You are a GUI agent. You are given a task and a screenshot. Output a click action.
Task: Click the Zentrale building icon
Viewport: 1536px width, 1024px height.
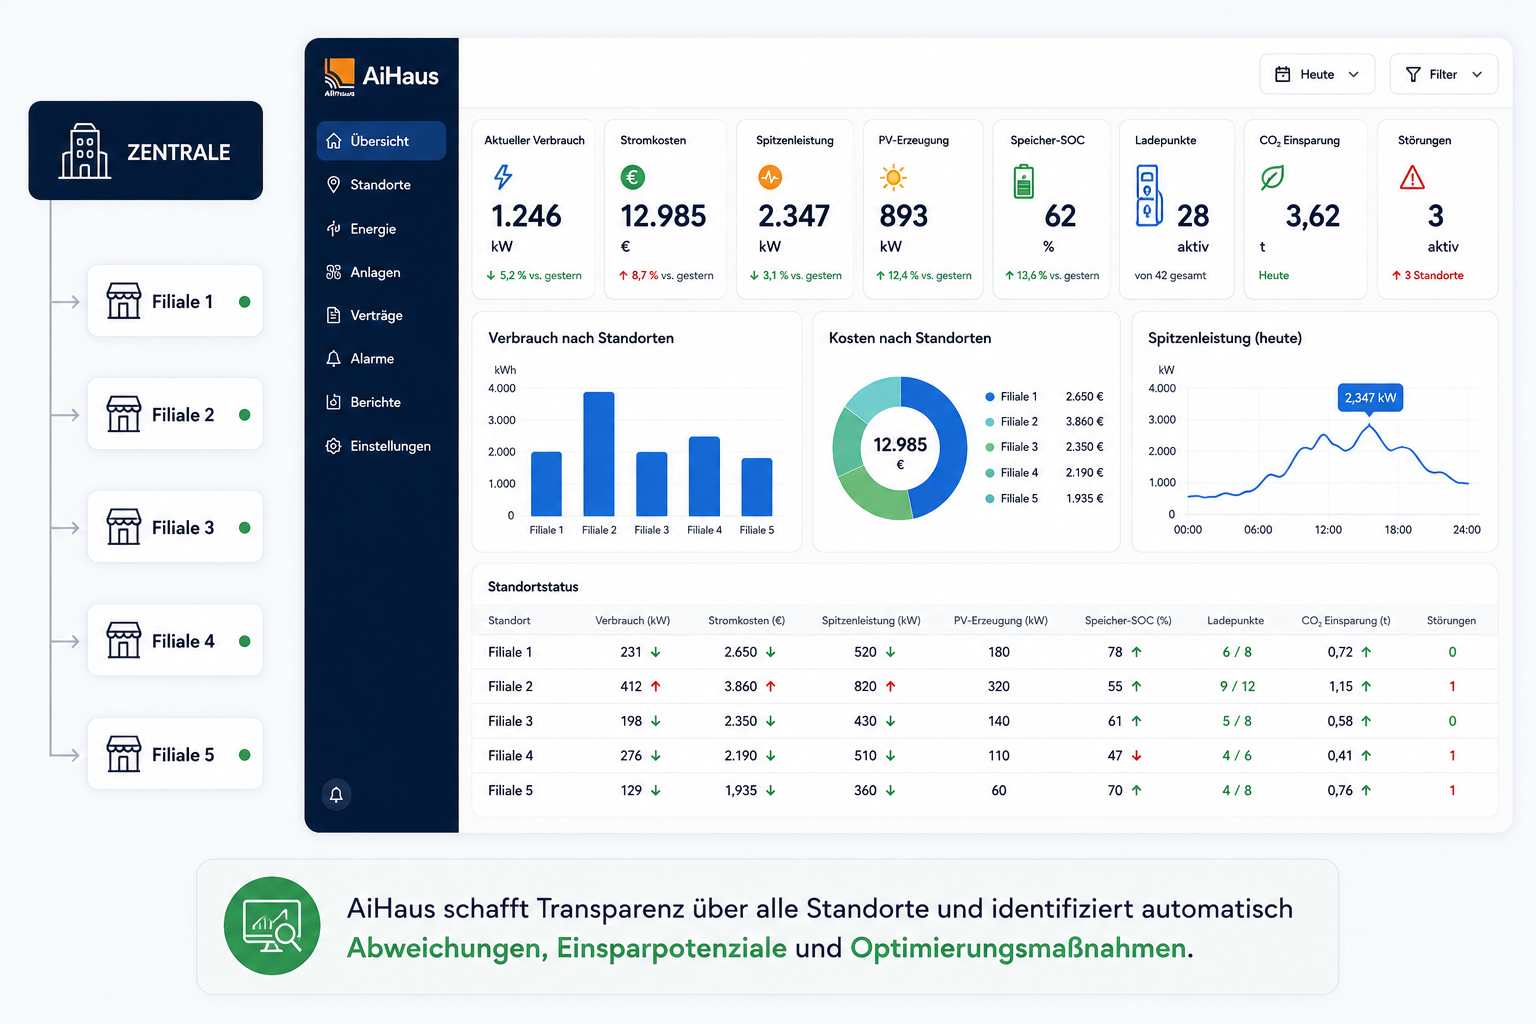(x=85, y=152)
